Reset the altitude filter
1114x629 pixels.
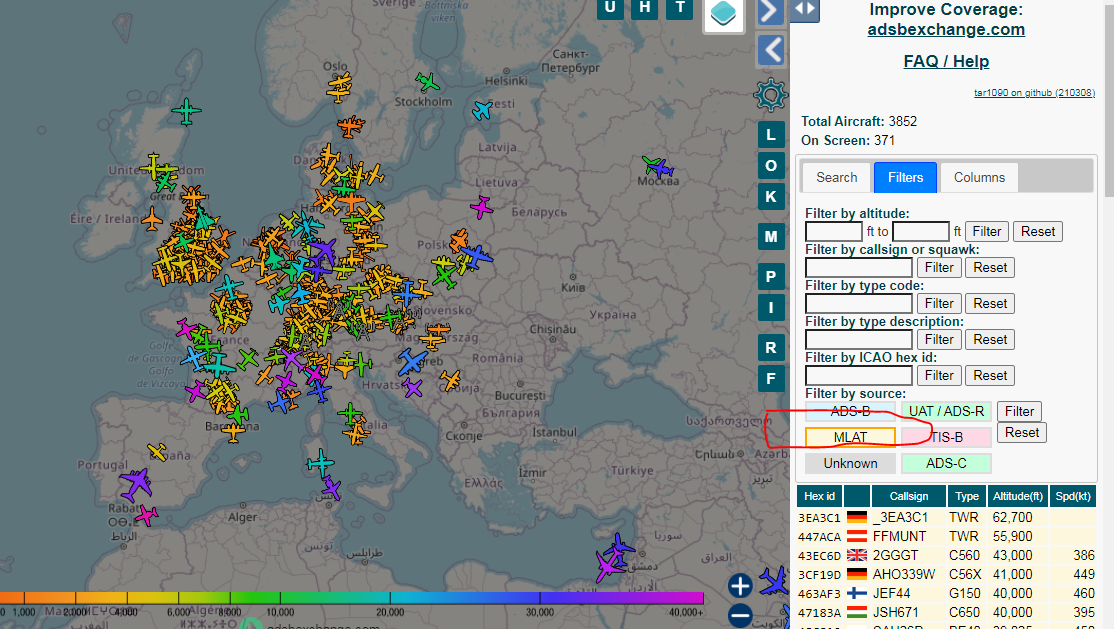point(1037,232)
